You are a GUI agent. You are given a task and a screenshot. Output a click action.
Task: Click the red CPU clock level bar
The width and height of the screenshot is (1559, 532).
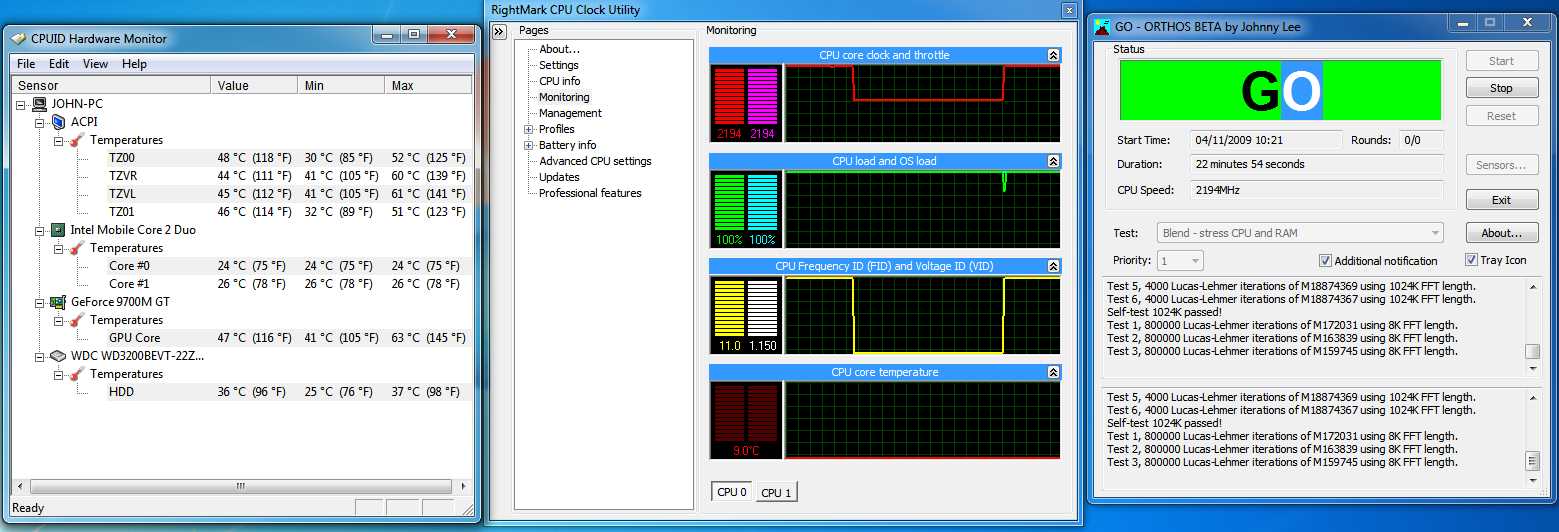pos(730,97)
